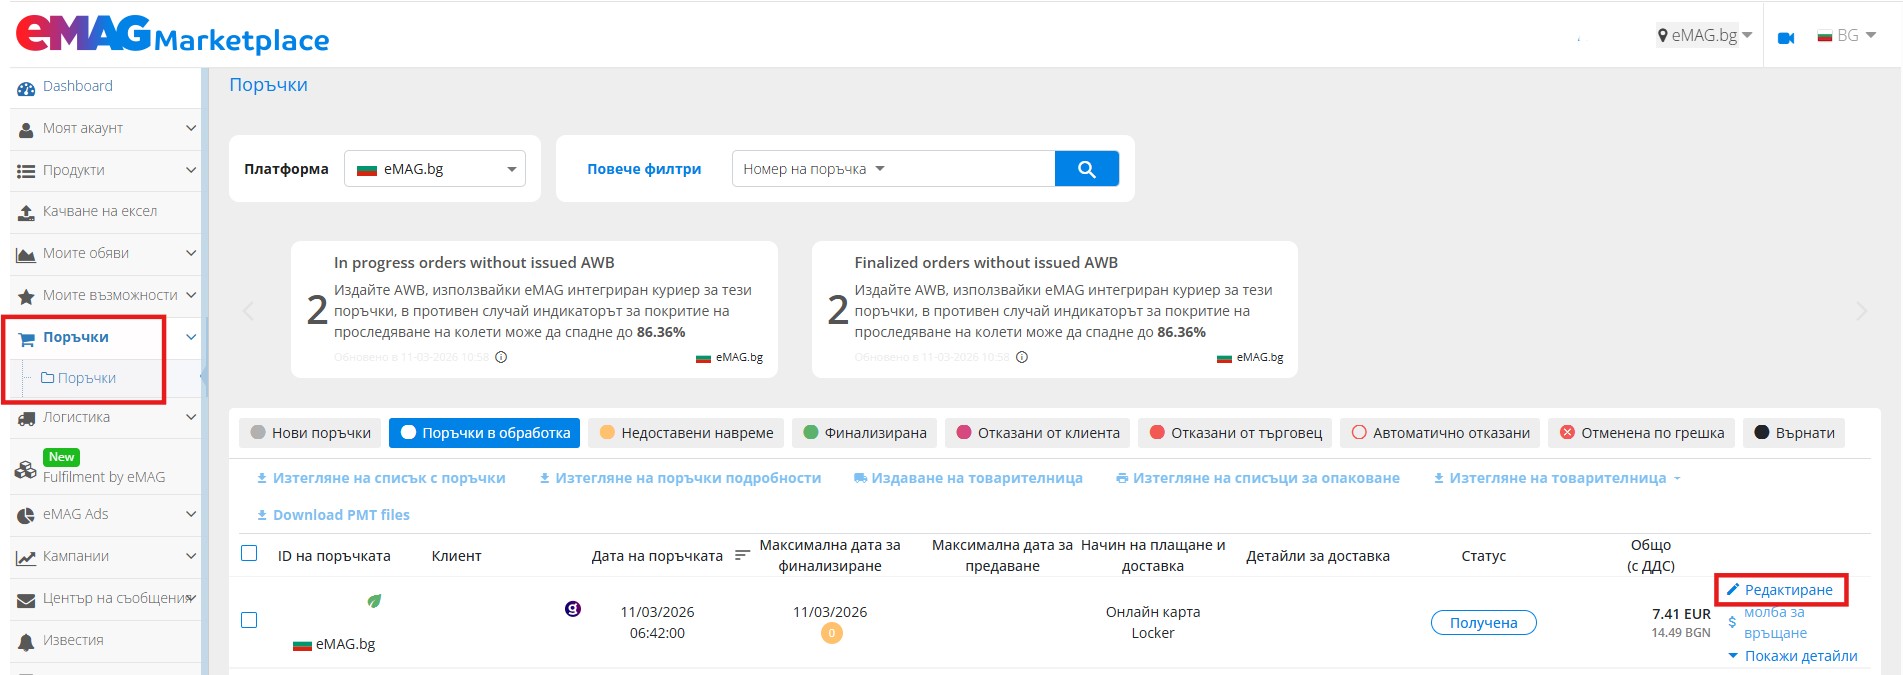The width and height of the screenshot is (1903, 675).
Task: Go to next info card with right arrow
Action: click(x=1862, y=311)
